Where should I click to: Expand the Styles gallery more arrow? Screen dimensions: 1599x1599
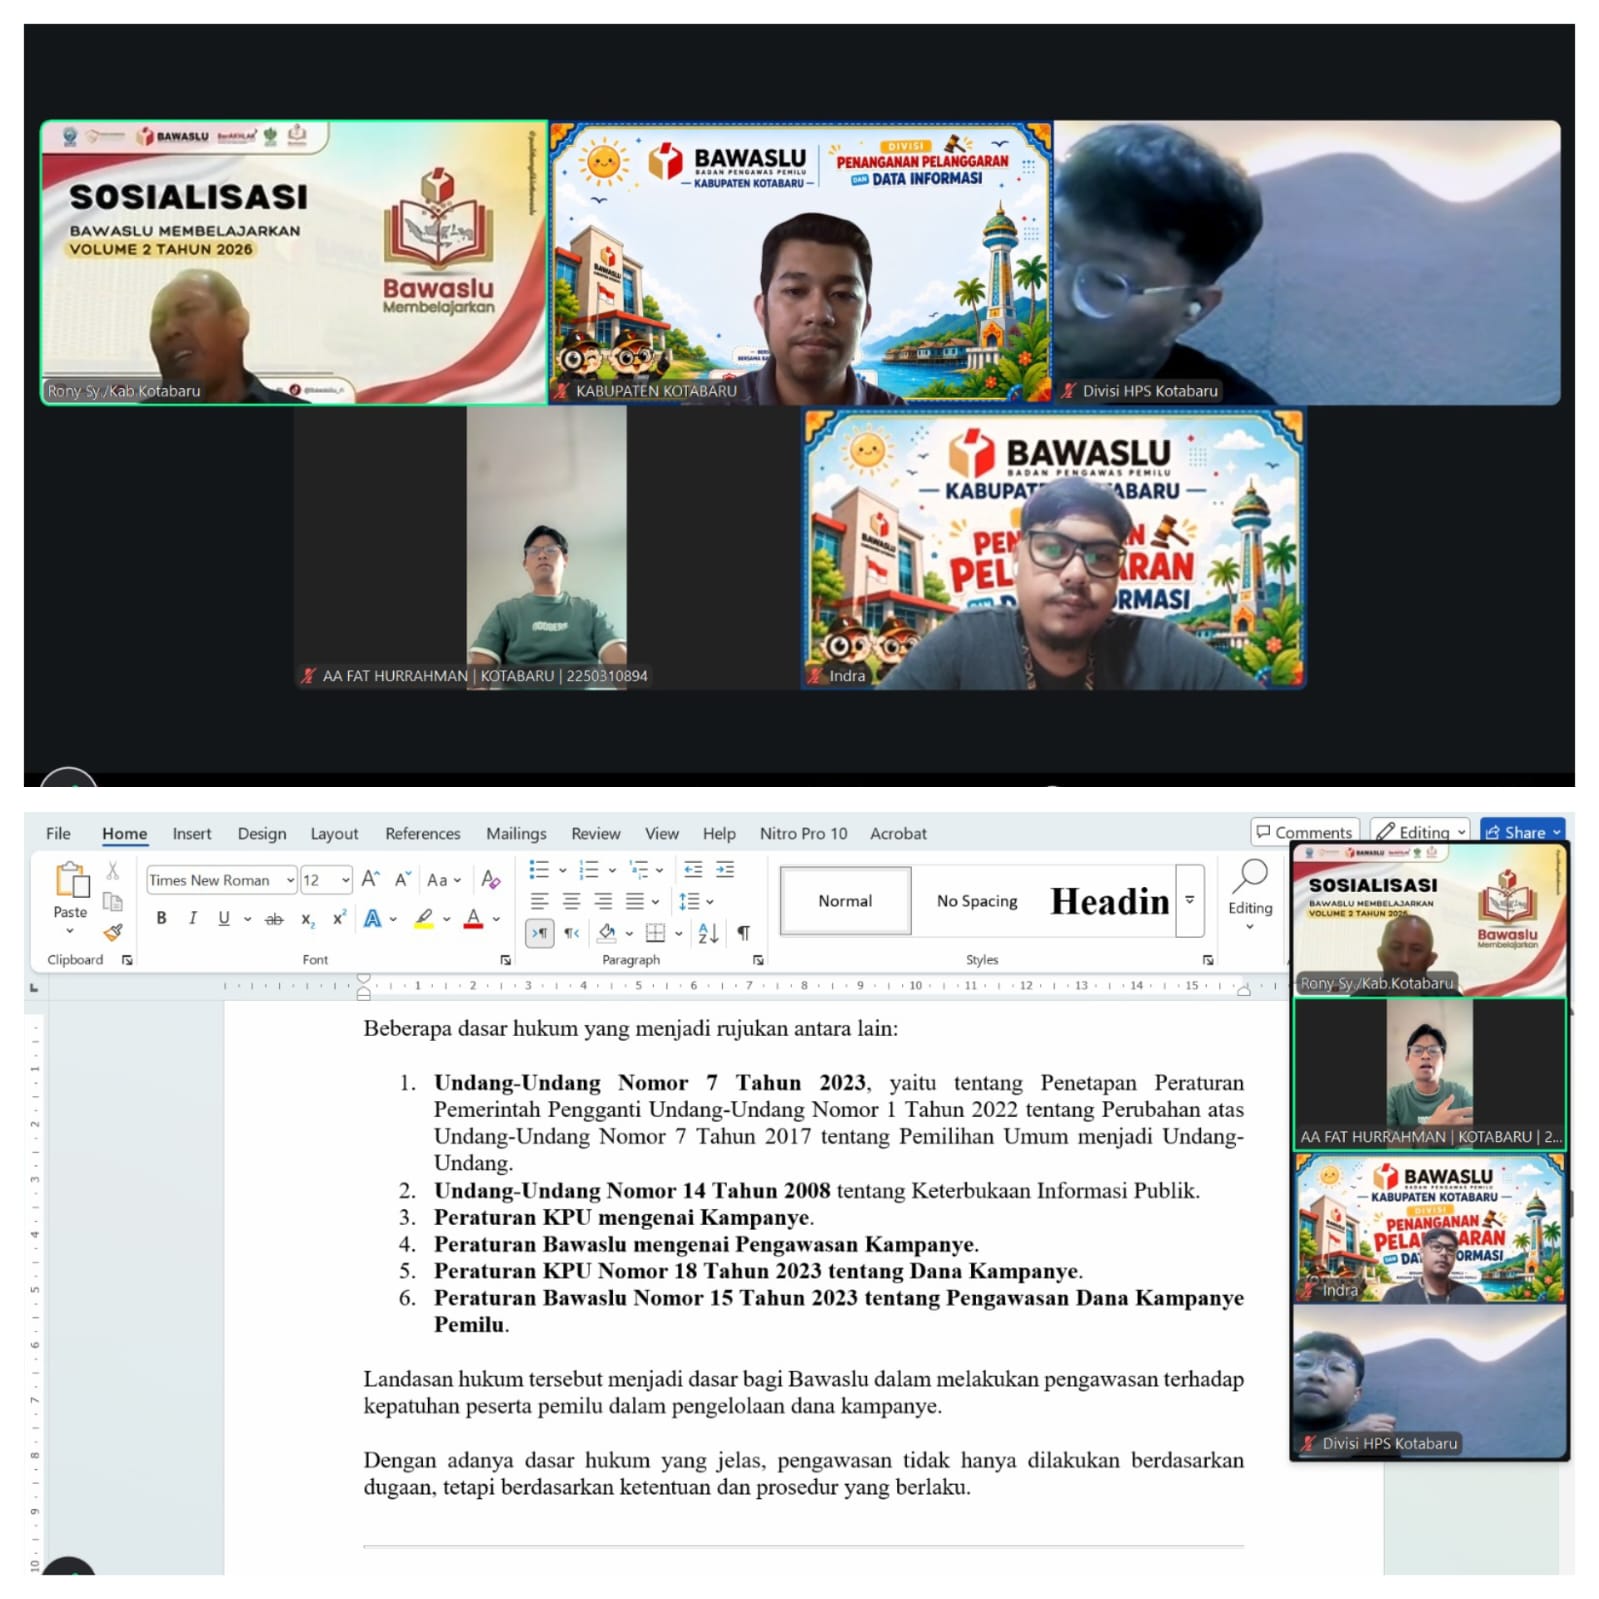(1190, 900)
